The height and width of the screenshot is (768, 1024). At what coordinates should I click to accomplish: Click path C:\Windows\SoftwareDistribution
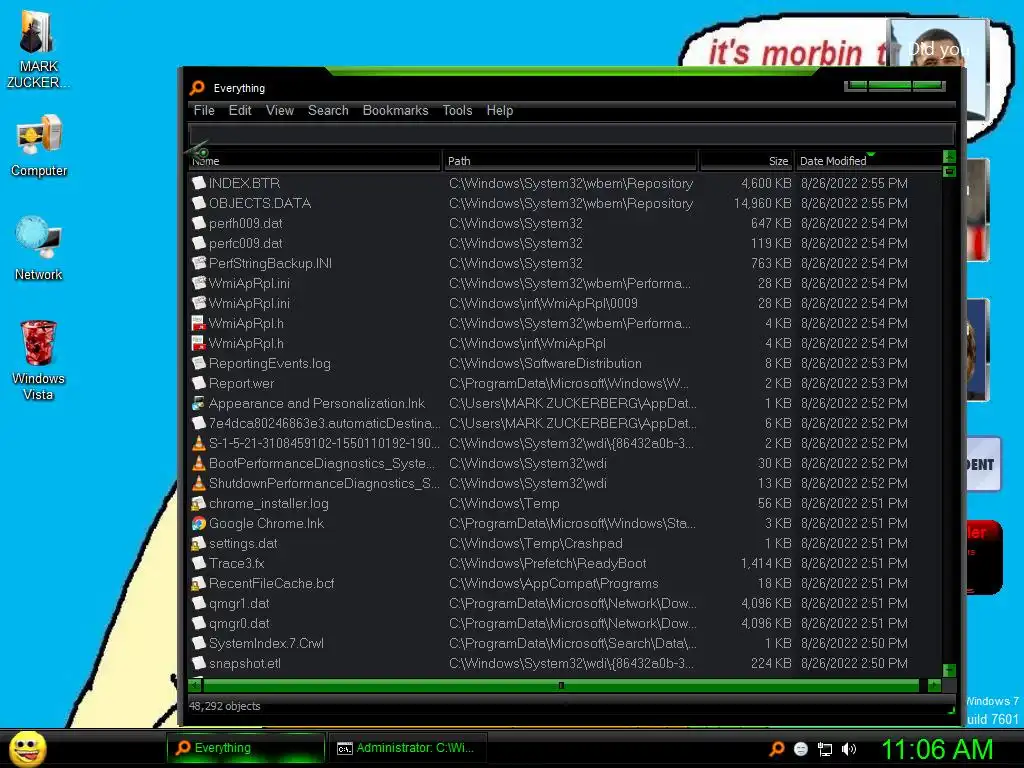545,363
